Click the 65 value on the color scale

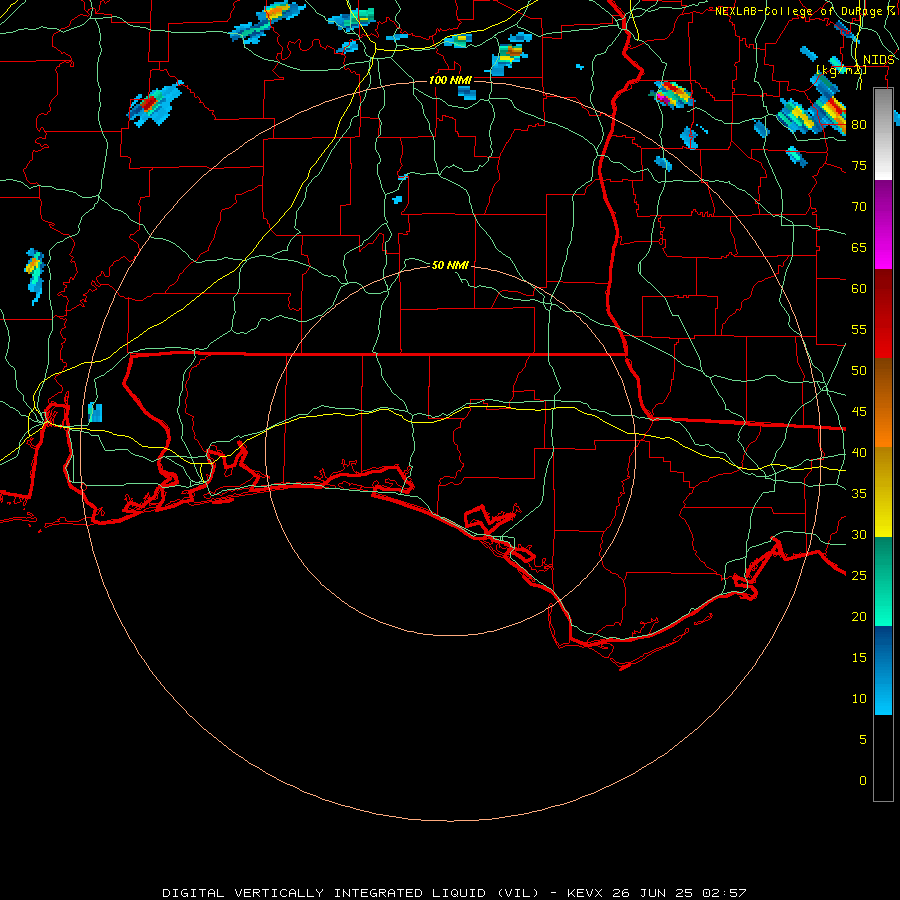click(859, 247)
